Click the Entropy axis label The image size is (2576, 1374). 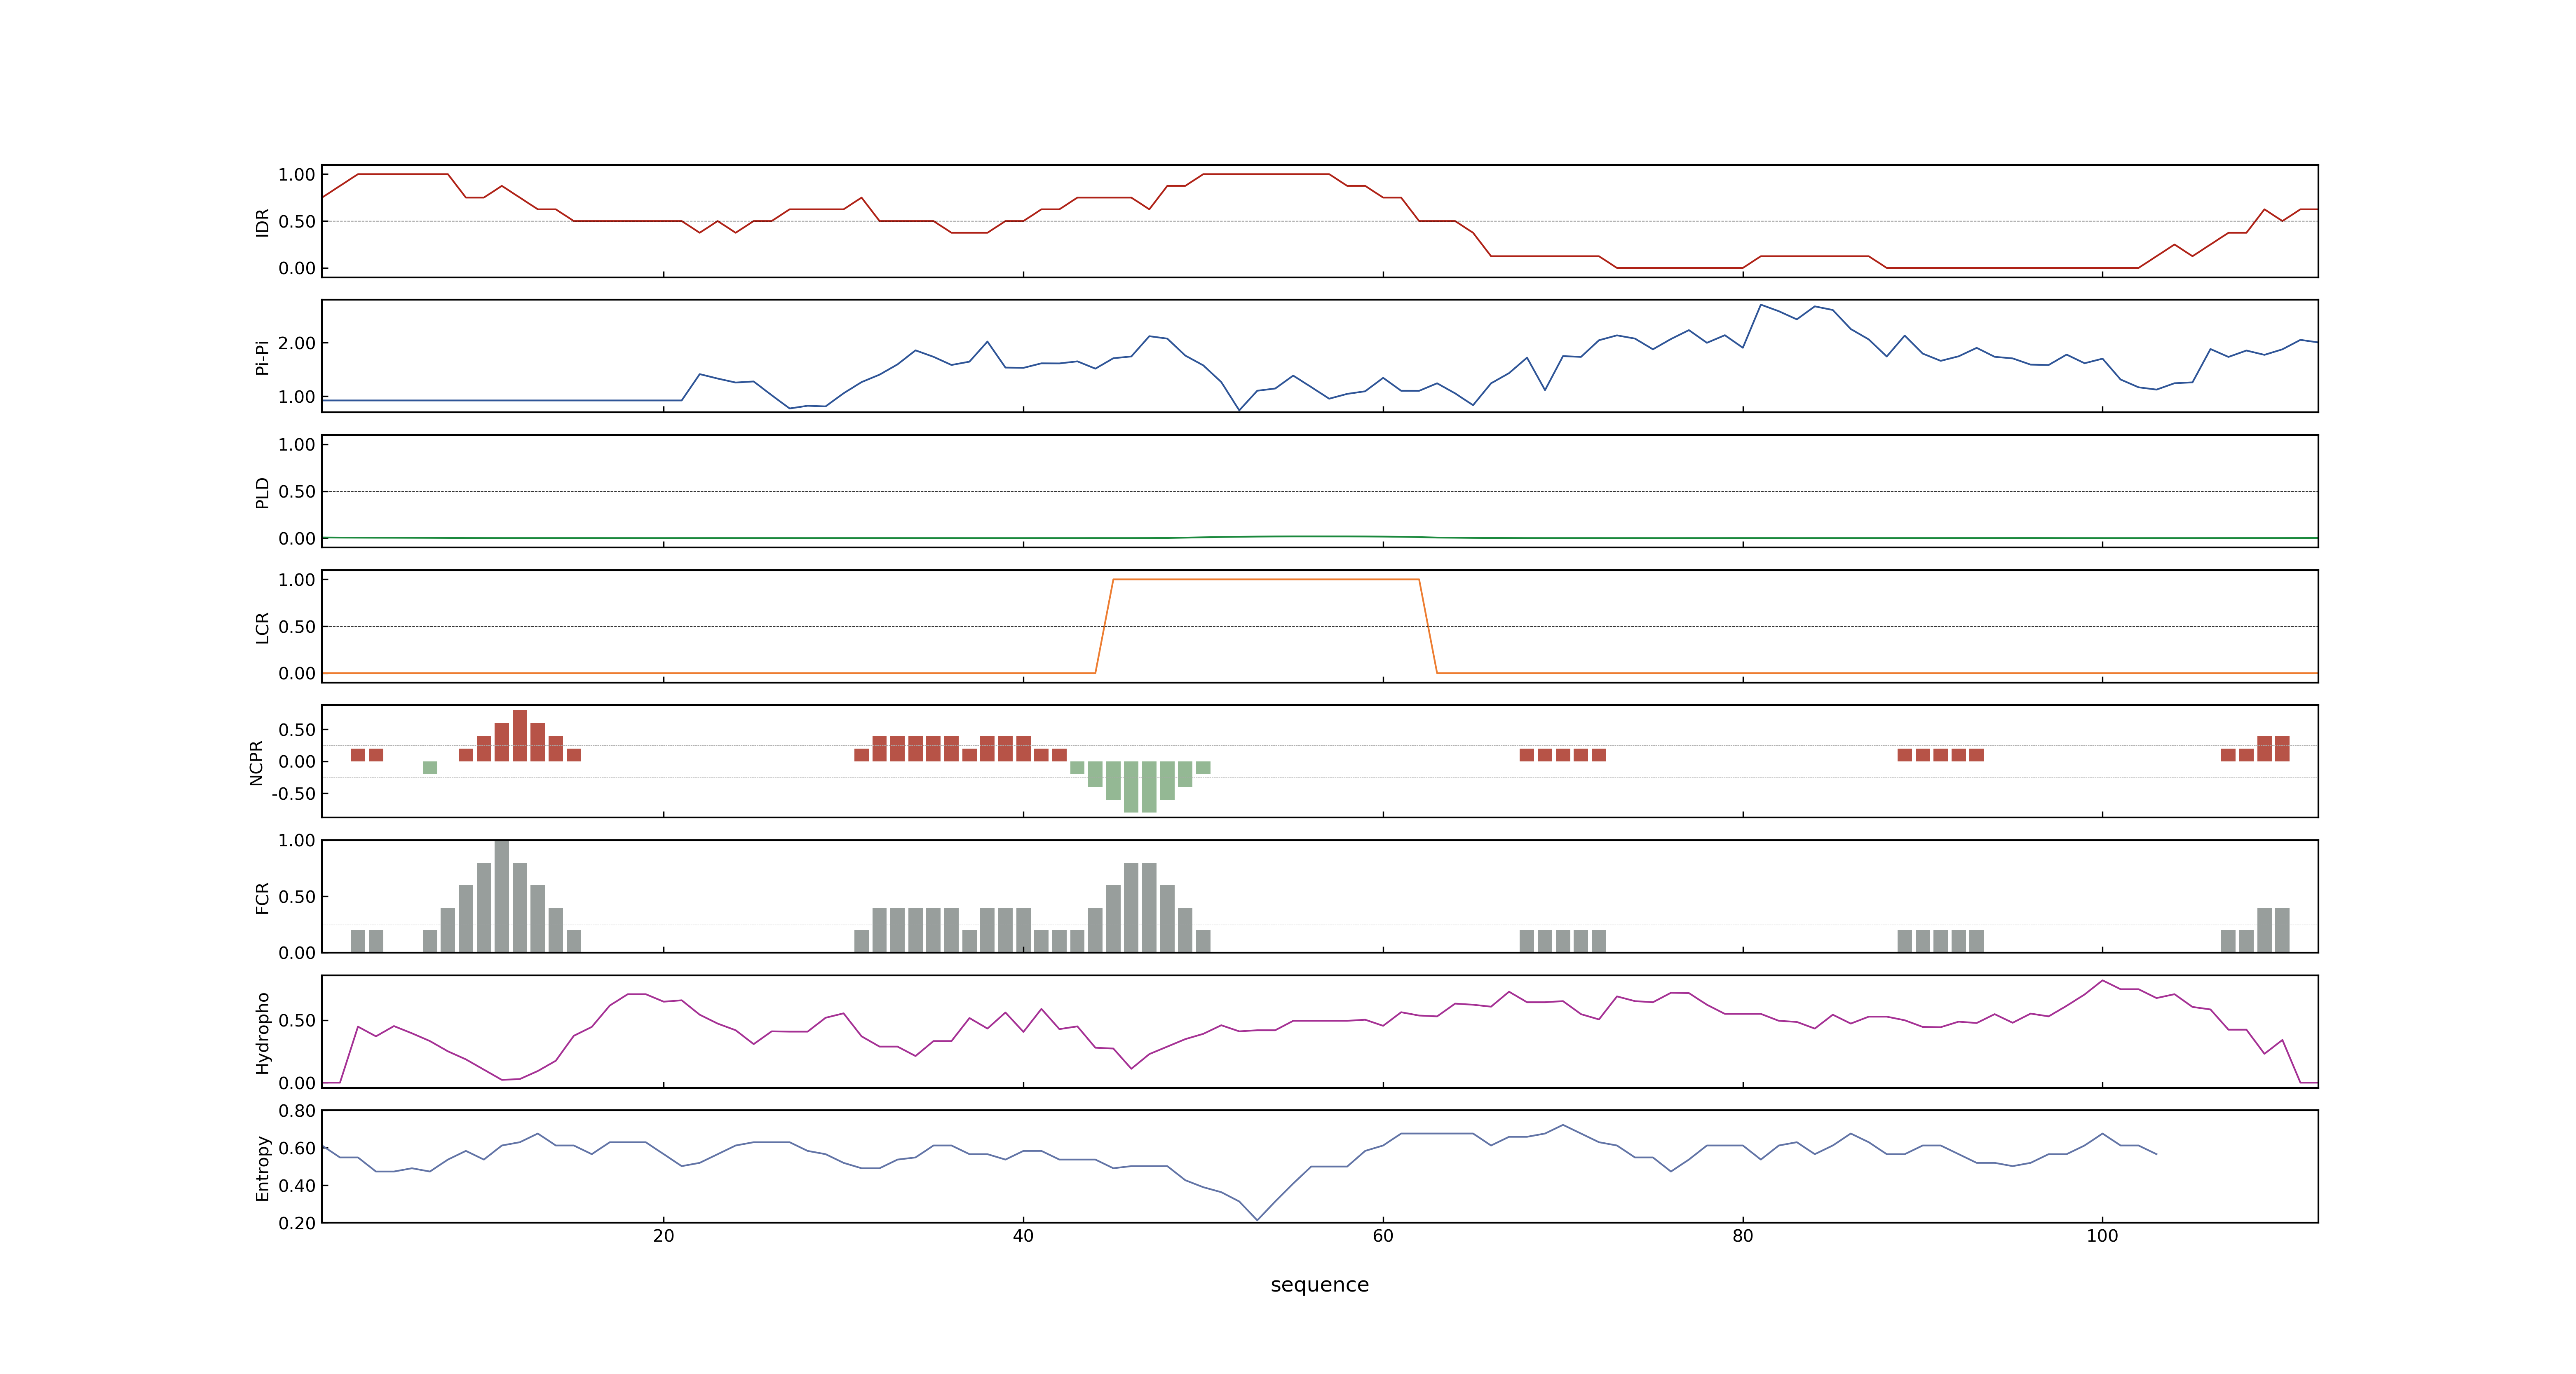click(x=262, y=1167)
